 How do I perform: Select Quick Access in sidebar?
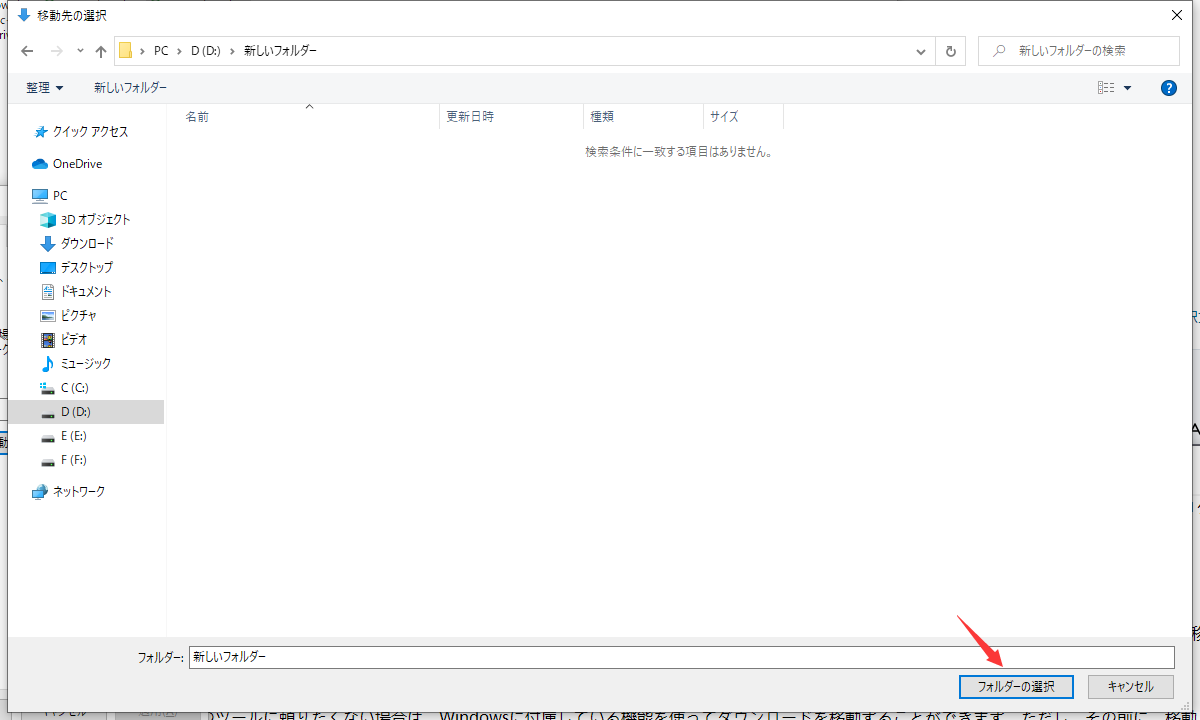coord(90,132)
